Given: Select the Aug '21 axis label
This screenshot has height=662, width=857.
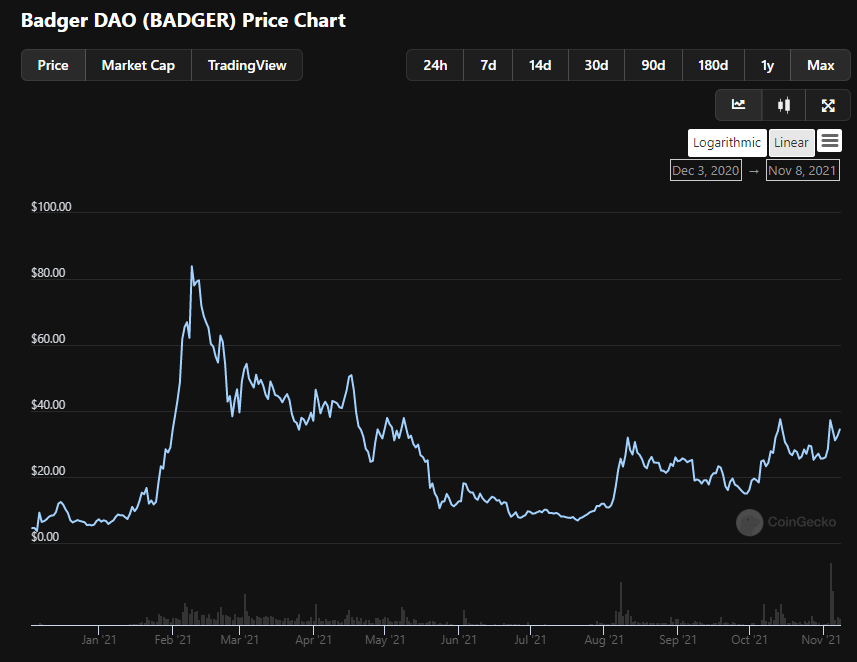Looking at the screenshot, I should [x=603, y=640].
